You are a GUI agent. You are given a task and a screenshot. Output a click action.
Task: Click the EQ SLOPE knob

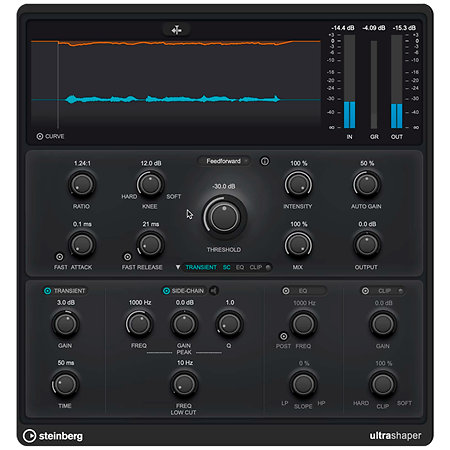point(303,384)
